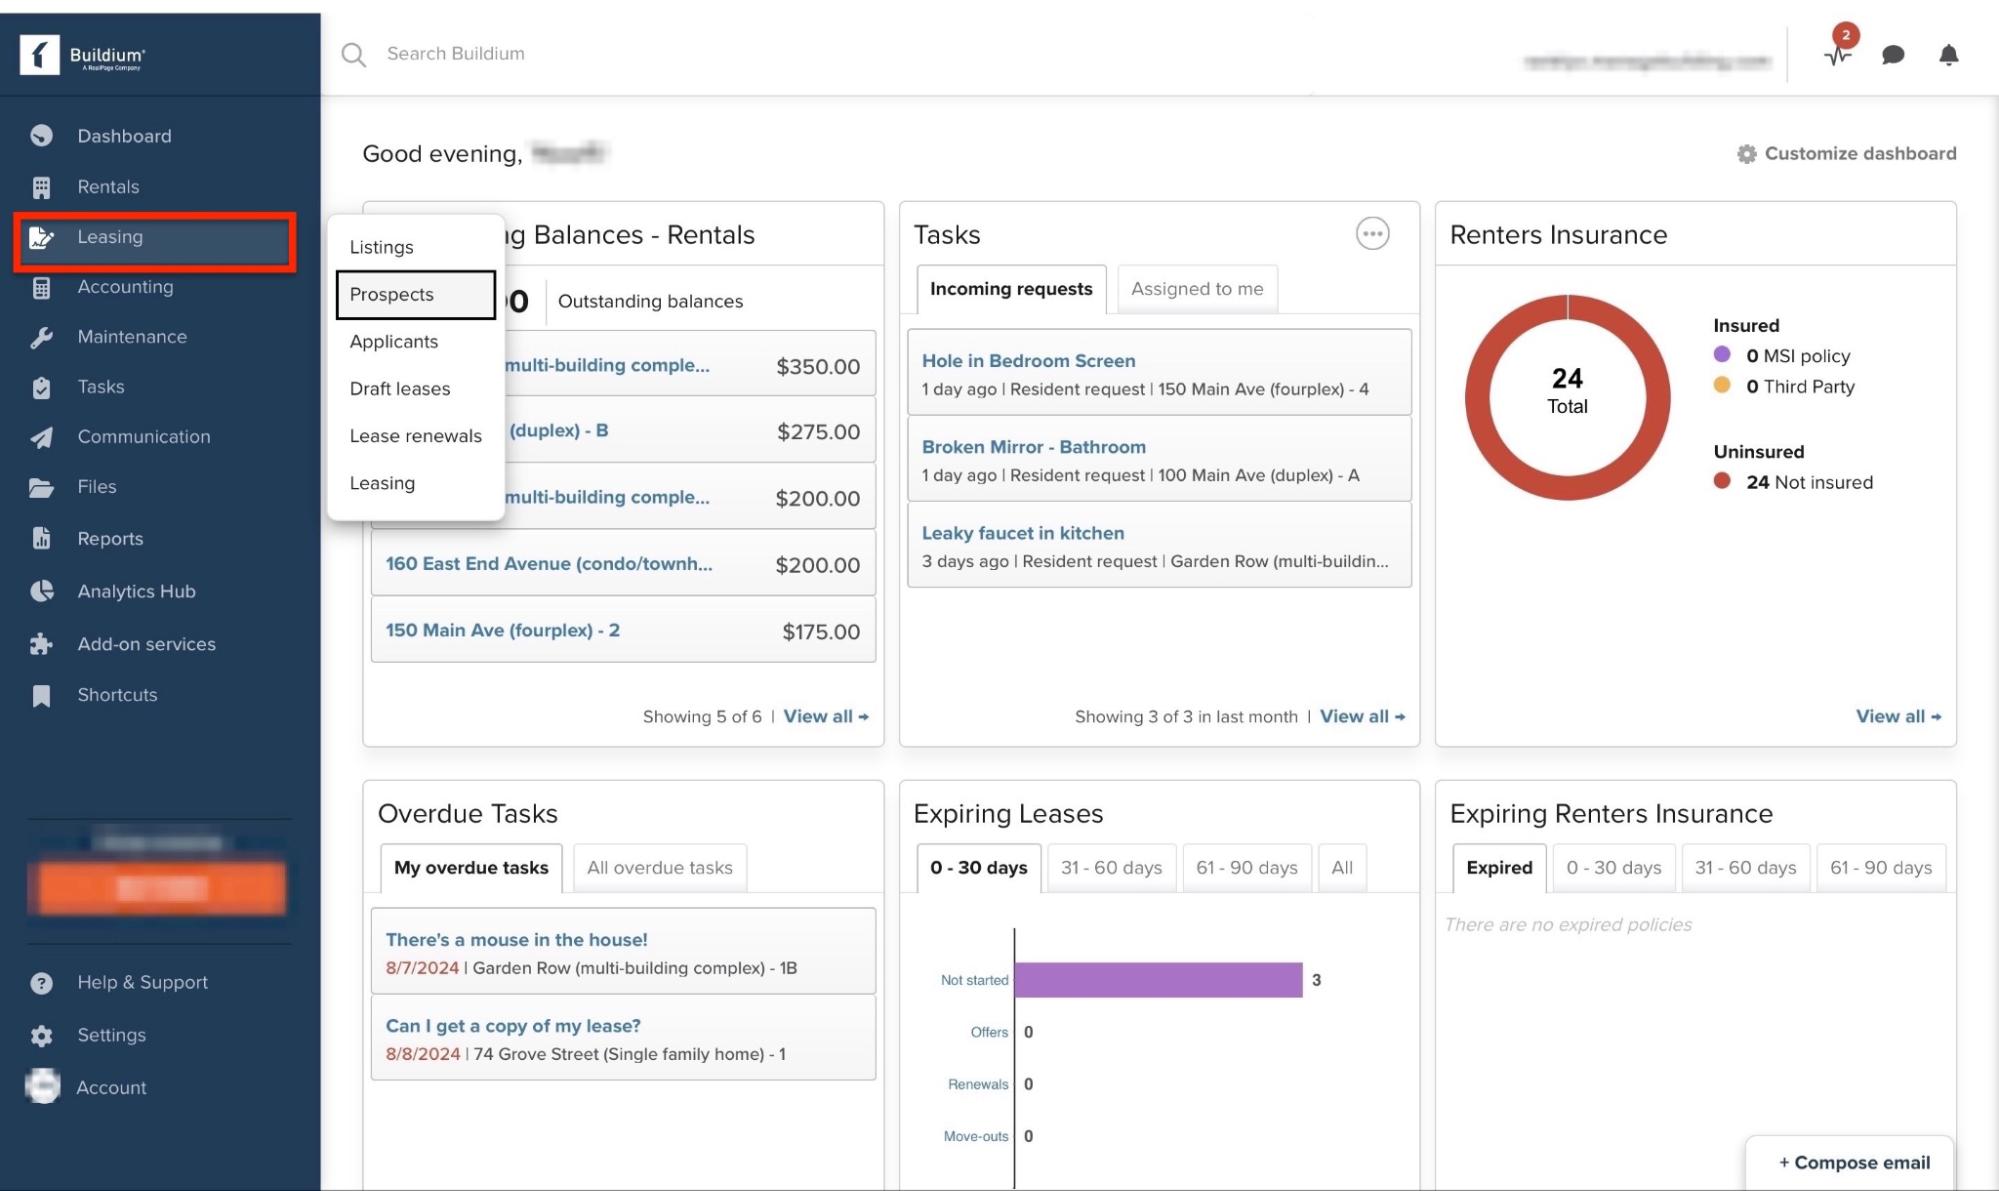This screenshot has width=1999, height=1191.
Task: Switch to All overdue tasks tab
Action: pos(659,868)
